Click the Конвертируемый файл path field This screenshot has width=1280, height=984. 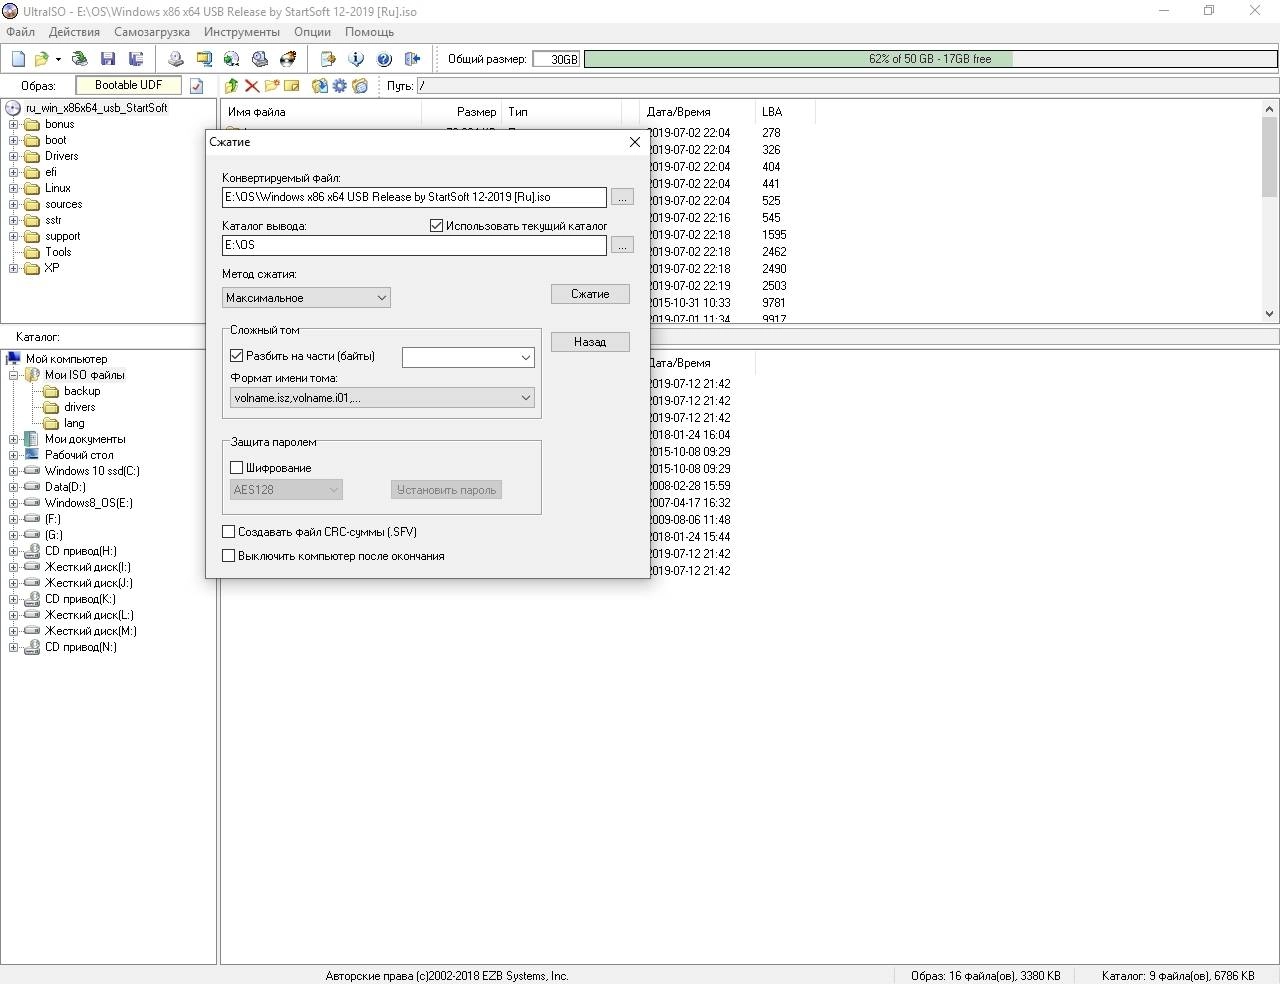(x=414, y=197)
